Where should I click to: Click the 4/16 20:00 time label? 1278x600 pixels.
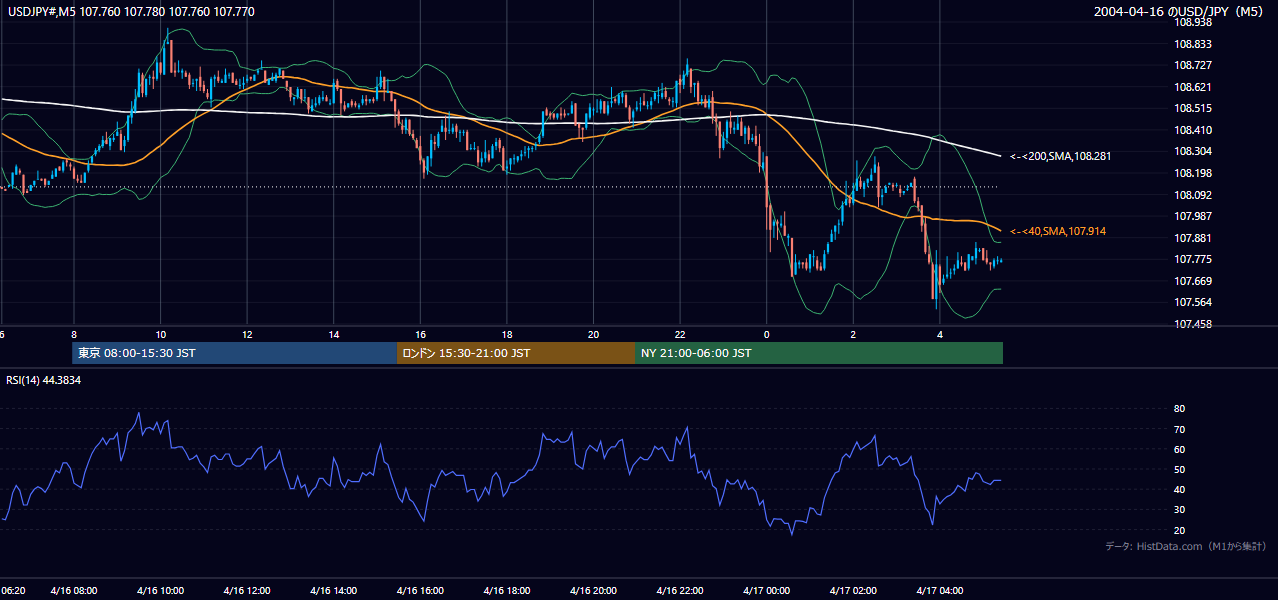click(594, 590)
